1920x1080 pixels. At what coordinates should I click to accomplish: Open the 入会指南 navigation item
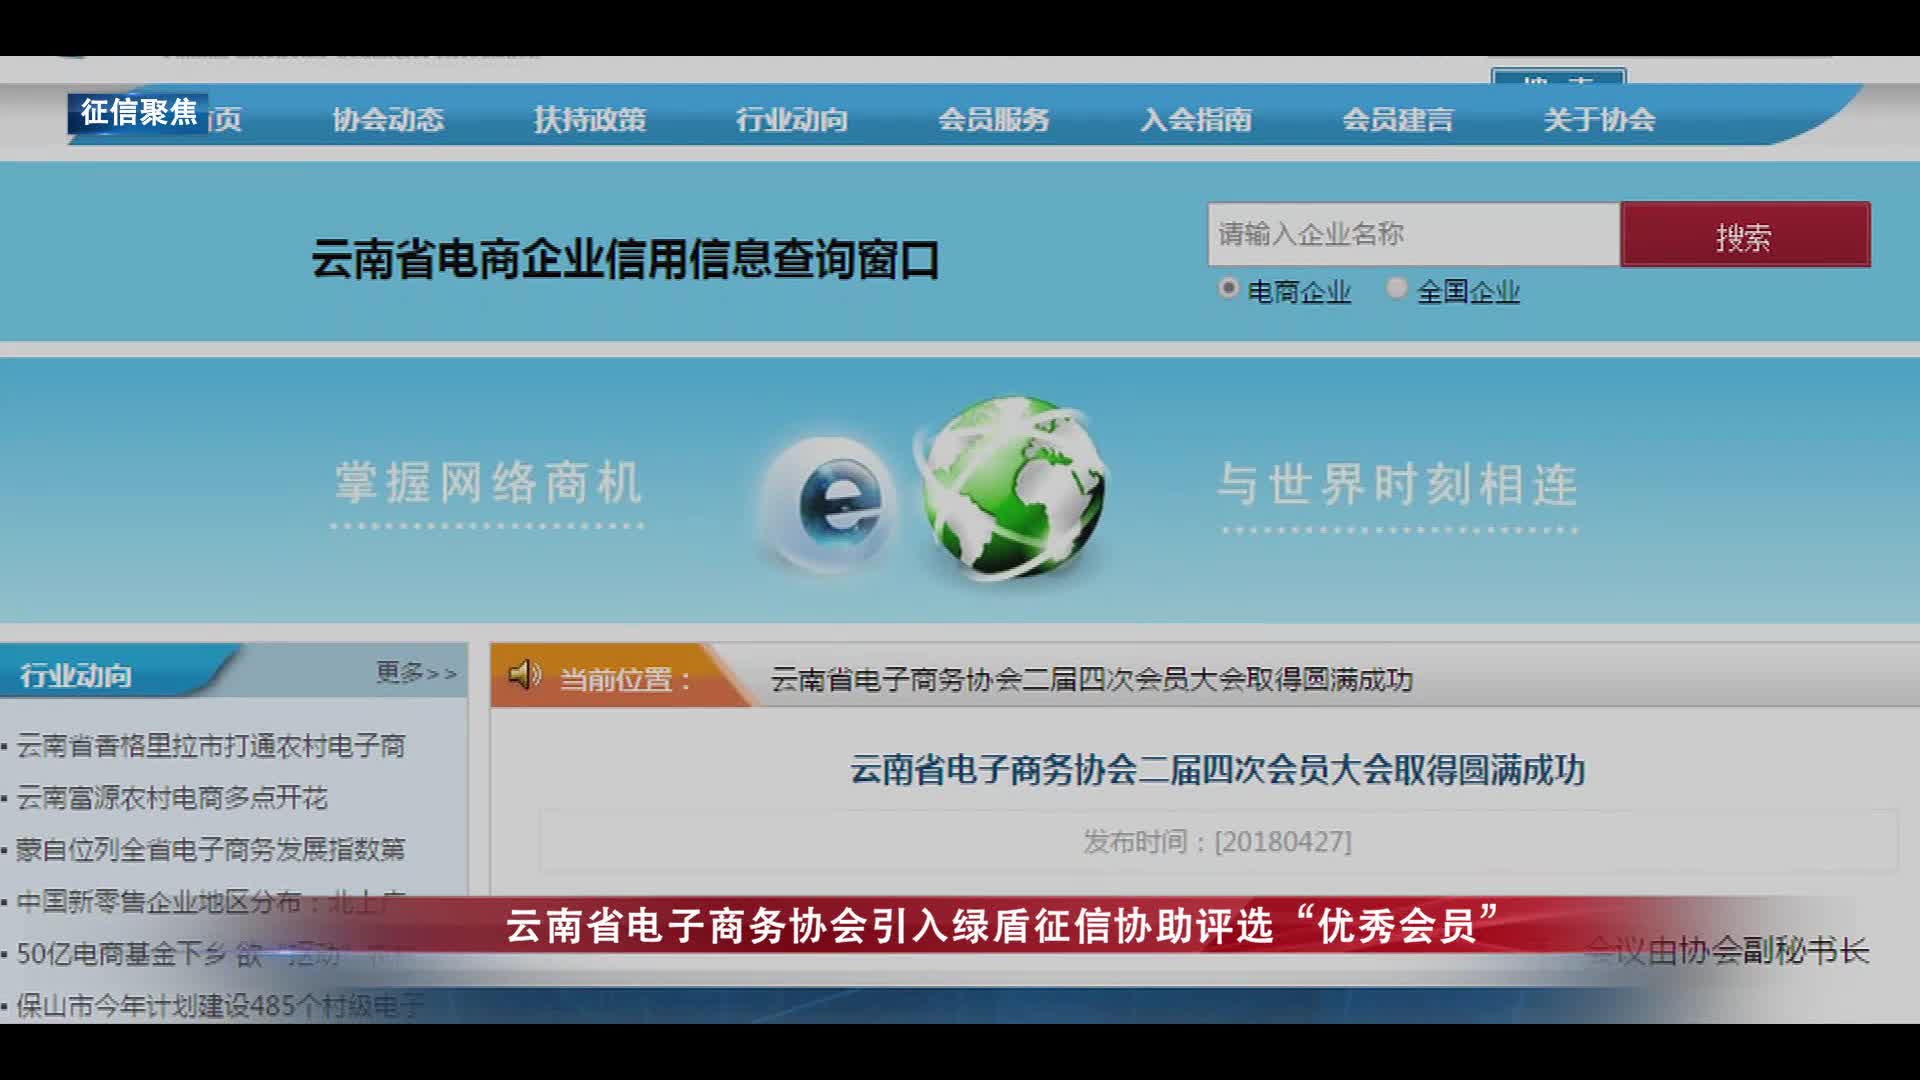coord(1198,119)
